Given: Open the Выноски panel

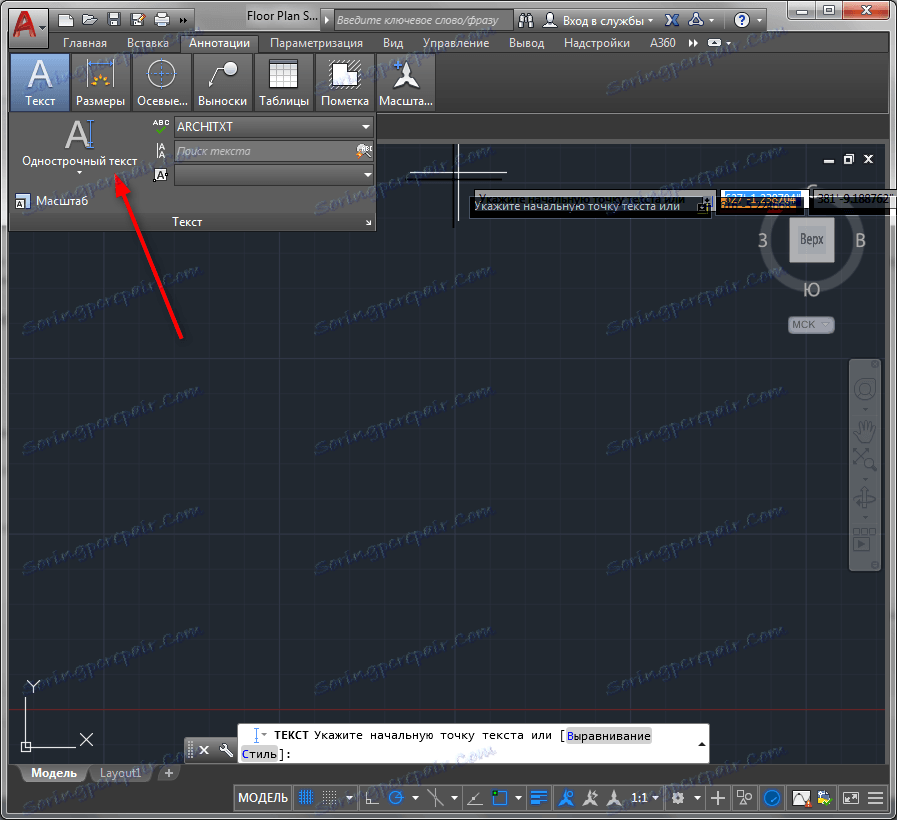Looking at the screenshot, I should pos(223,82).
